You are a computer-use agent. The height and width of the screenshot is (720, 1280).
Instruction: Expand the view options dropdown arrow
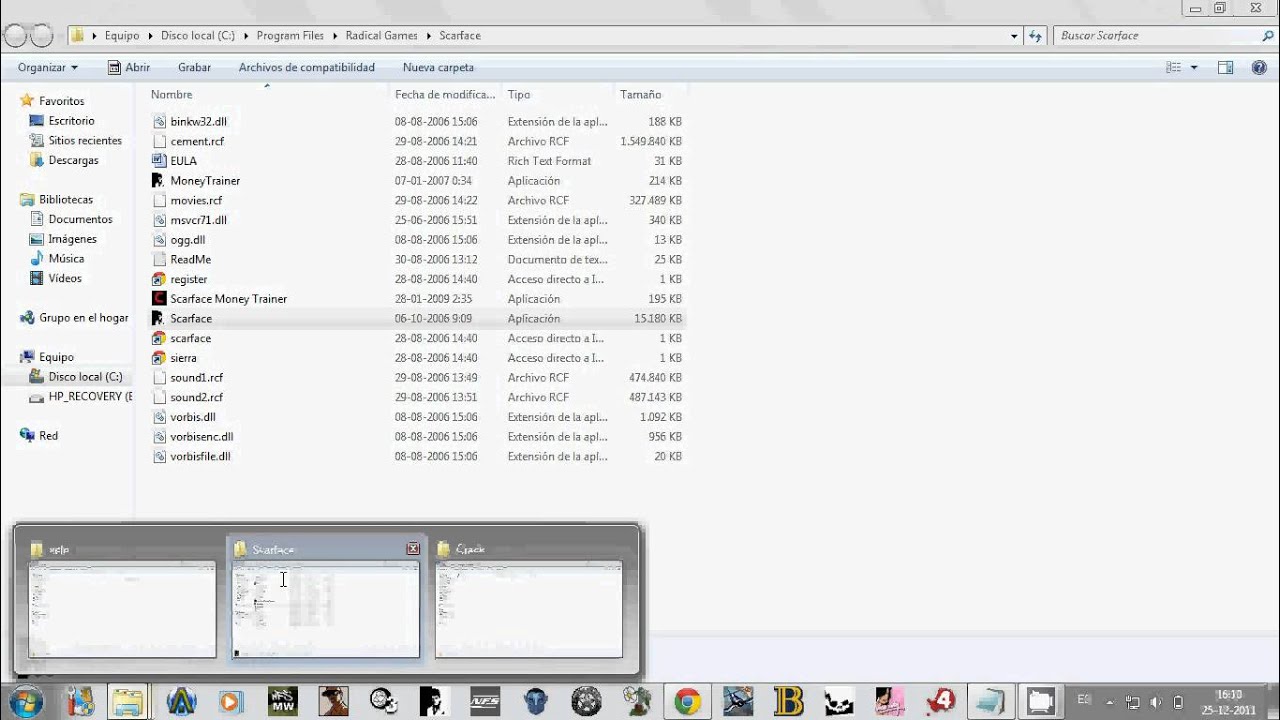(x=1194, y=67)
